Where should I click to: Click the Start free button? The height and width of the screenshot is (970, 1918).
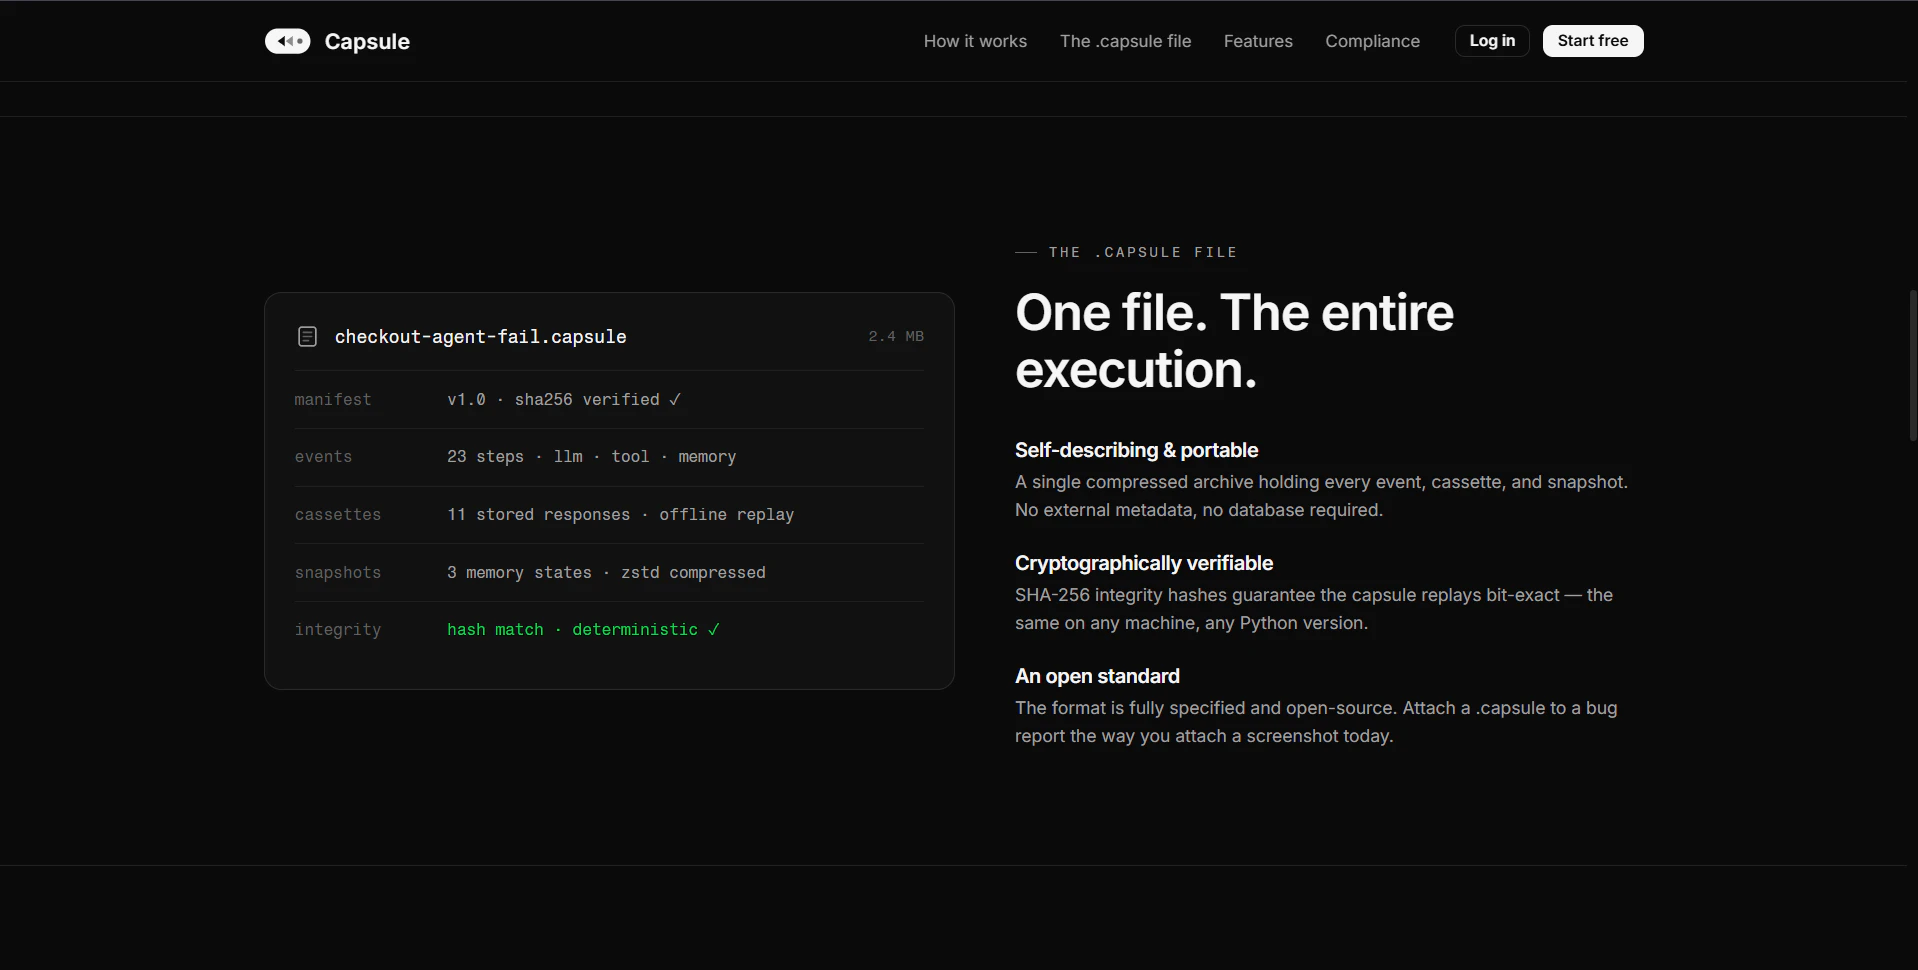pos(1593,41)
